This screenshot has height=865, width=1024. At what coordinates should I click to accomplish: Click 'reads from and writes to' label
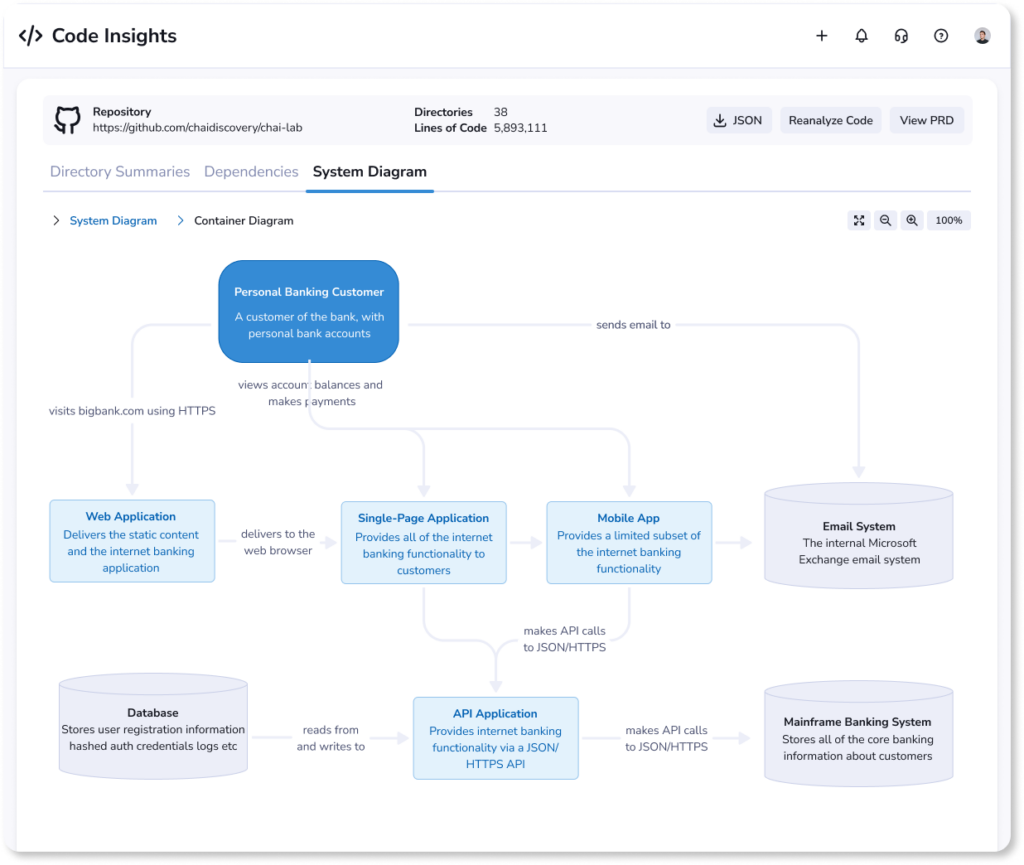pos(330,738)
